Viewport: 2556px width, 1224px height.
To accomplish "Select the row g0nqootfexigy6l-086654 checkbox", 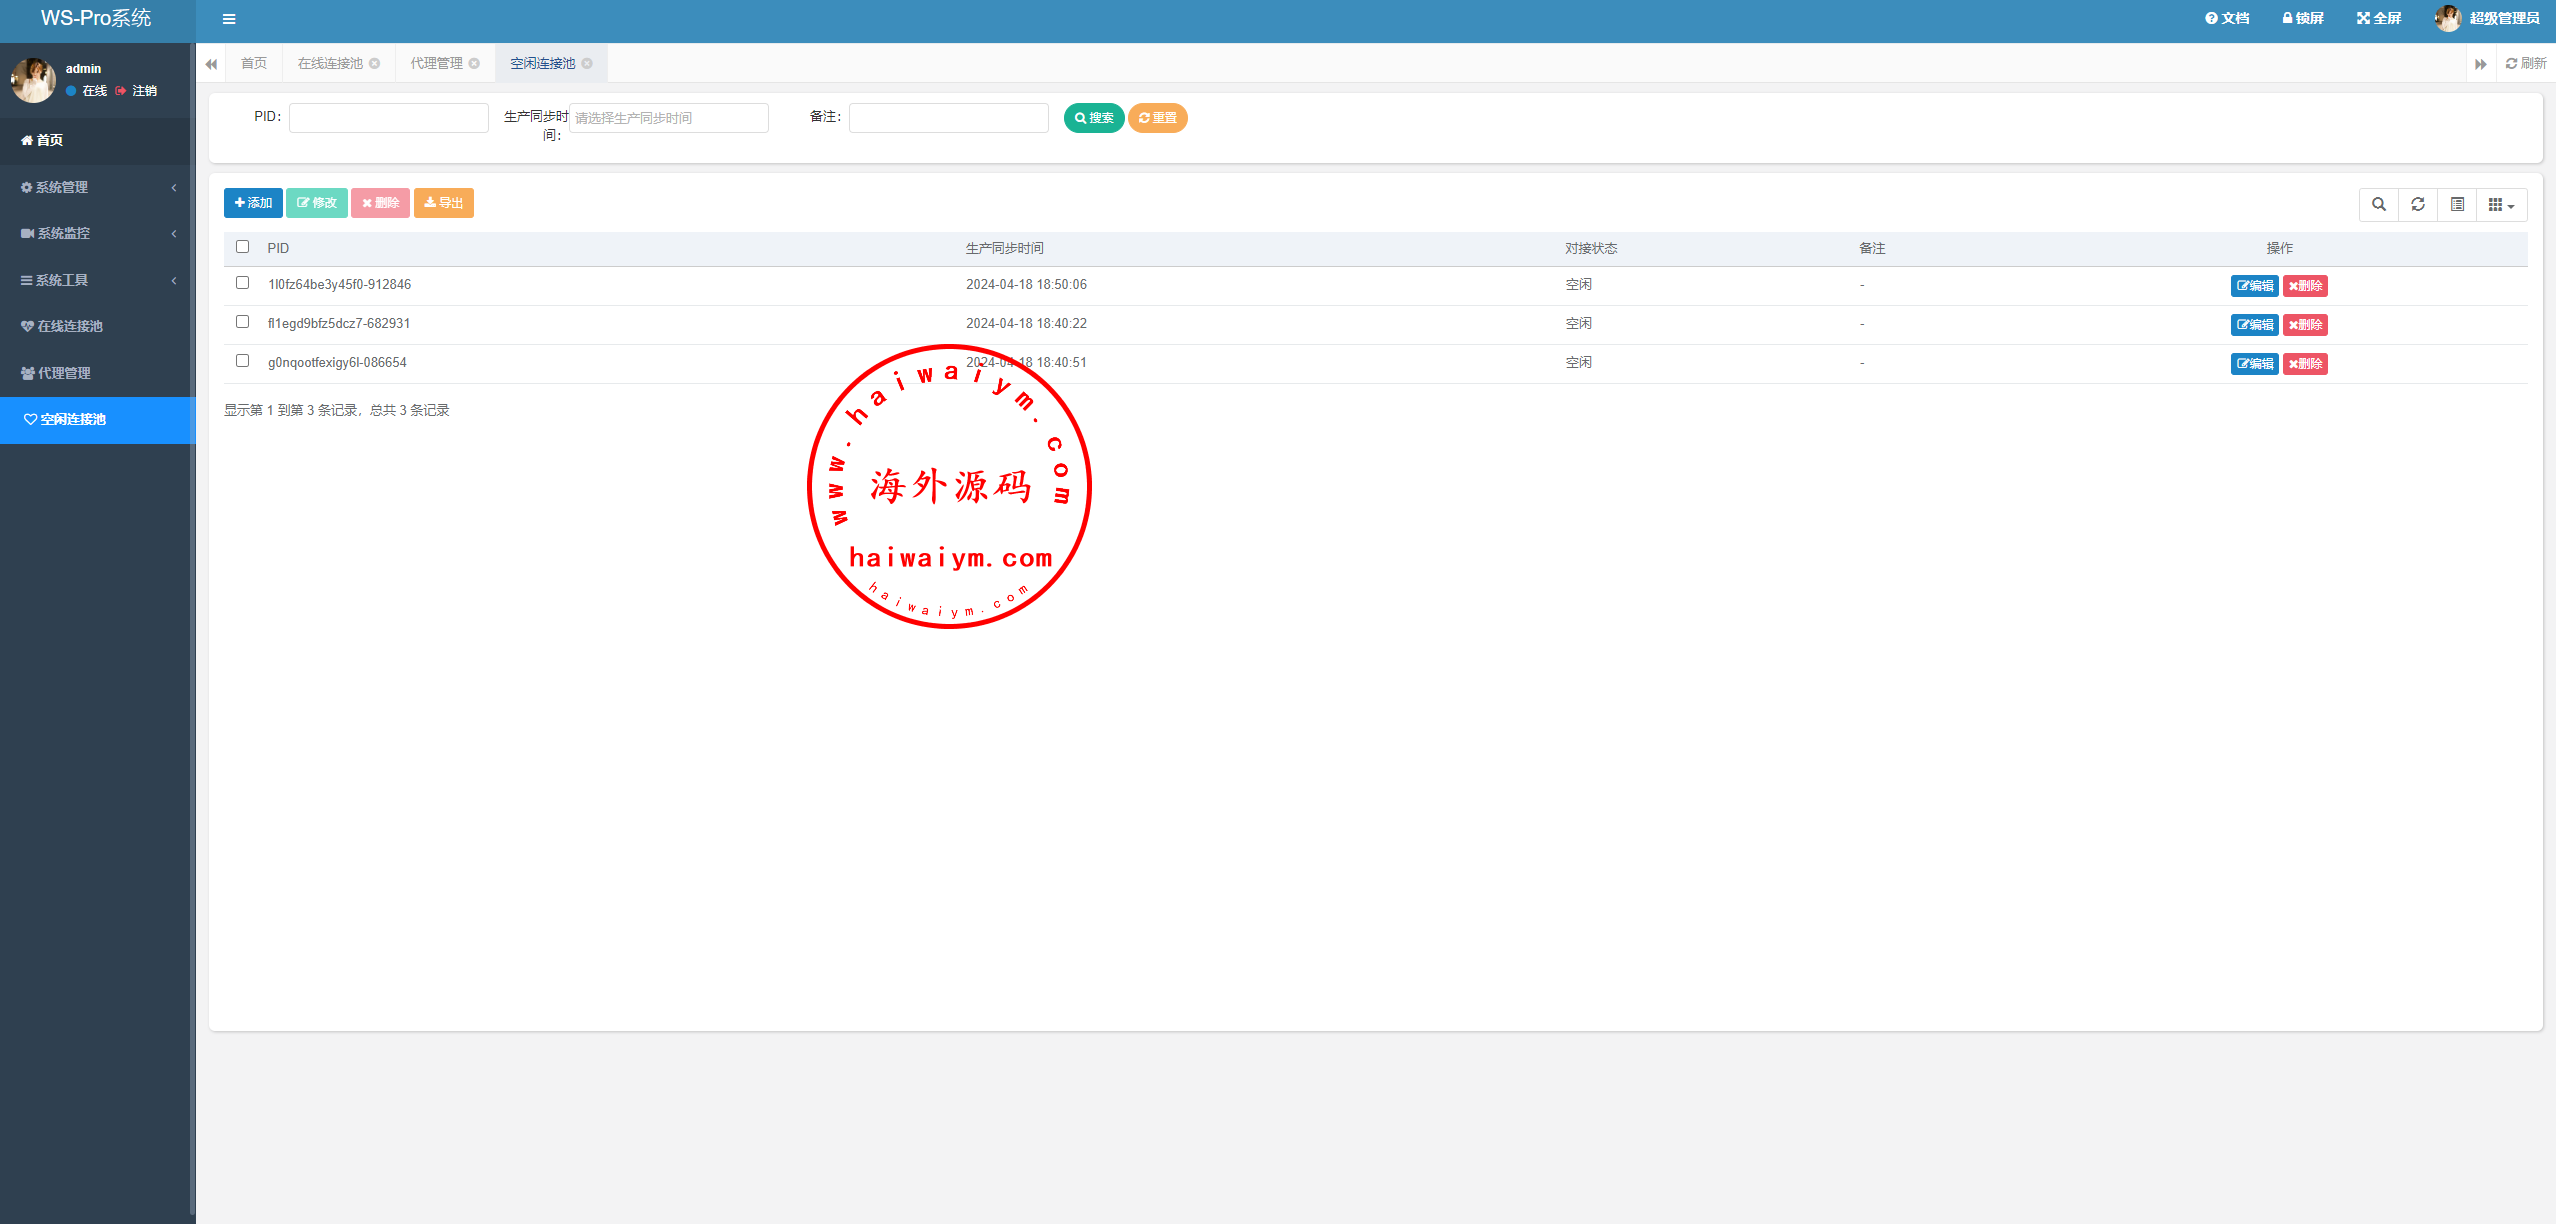I will [x=242, y=361].
